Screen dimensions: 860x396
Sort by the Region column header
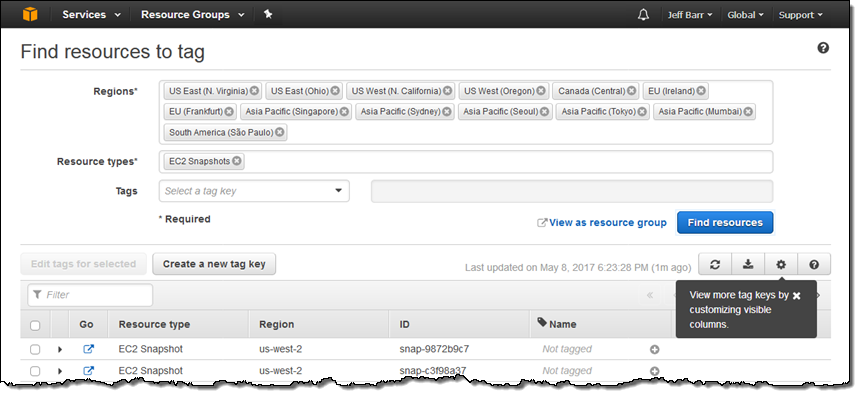276,324
